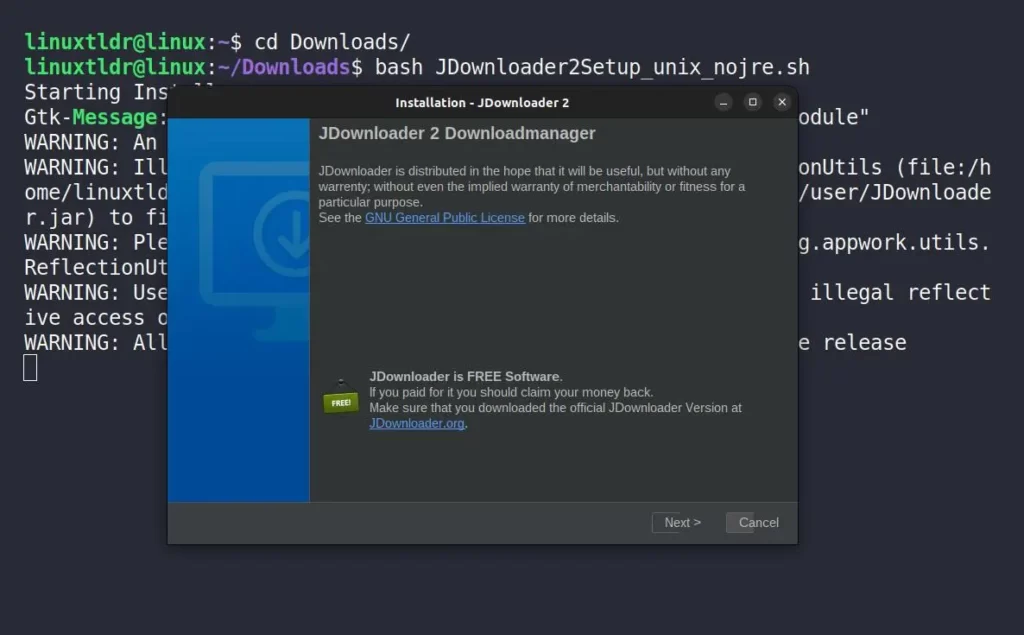Click the 'JDownloader 2 Downloadmanager' heading
The width and height of the screenshot is (1024, 635).
[457, 133]
